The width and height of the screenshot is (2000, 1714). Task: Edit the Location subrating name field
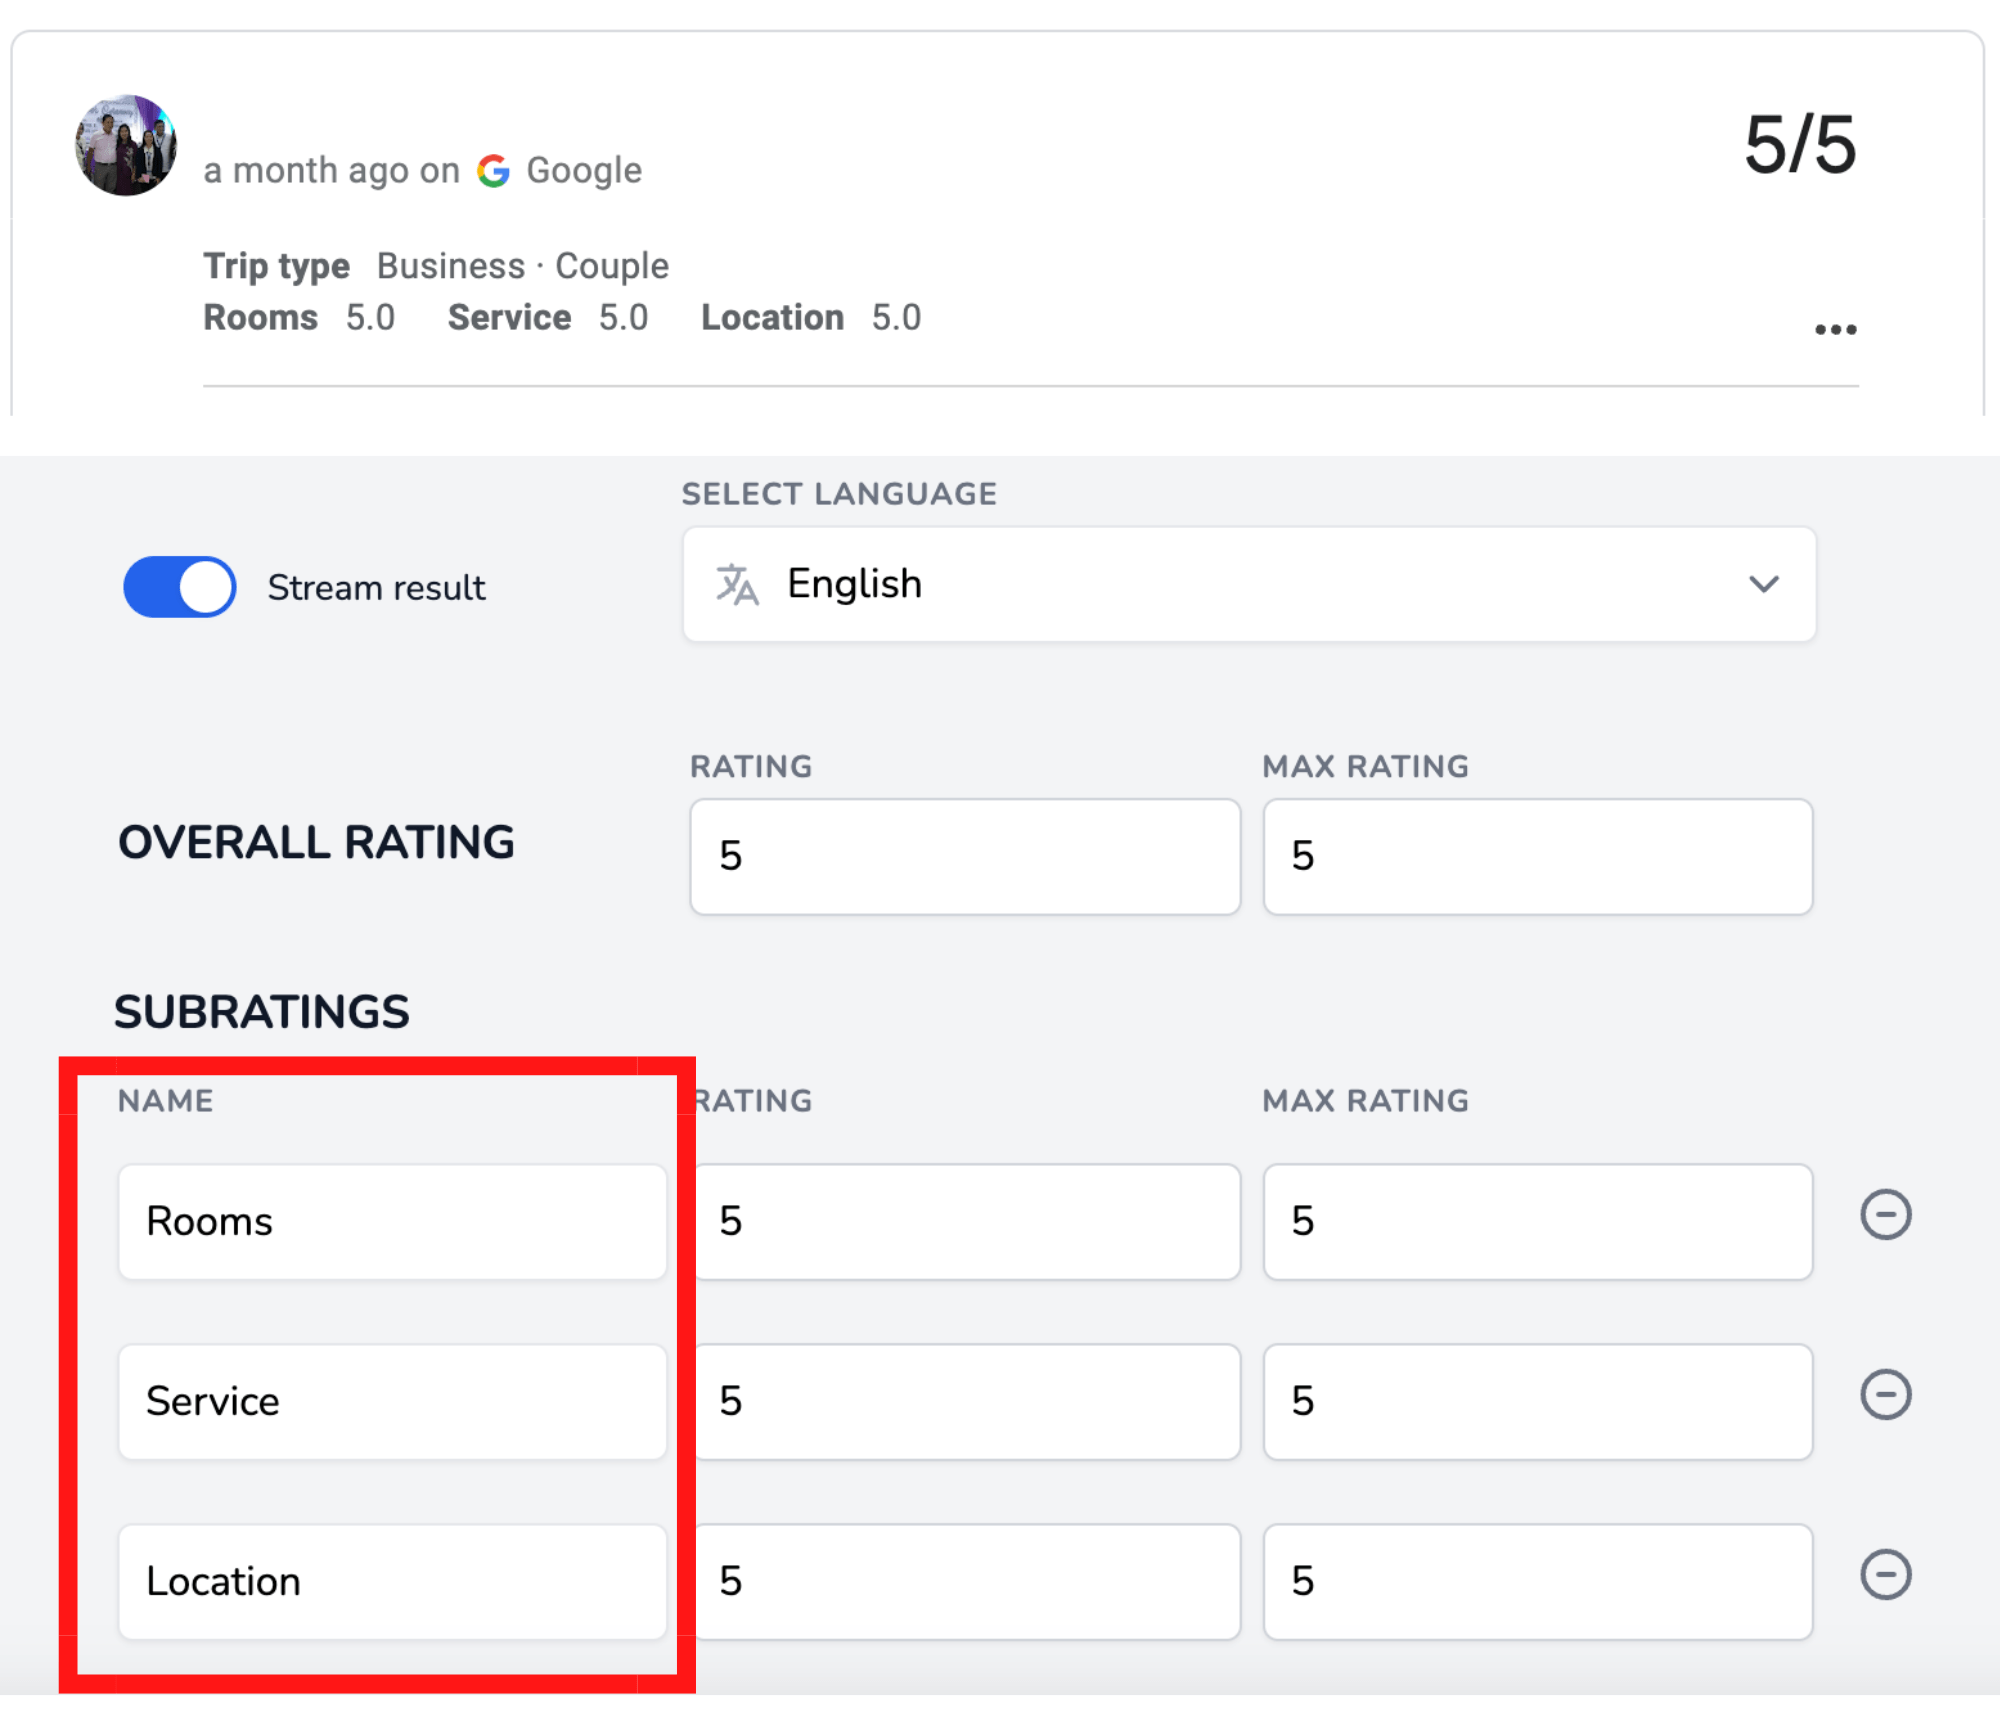[392, 1581]
